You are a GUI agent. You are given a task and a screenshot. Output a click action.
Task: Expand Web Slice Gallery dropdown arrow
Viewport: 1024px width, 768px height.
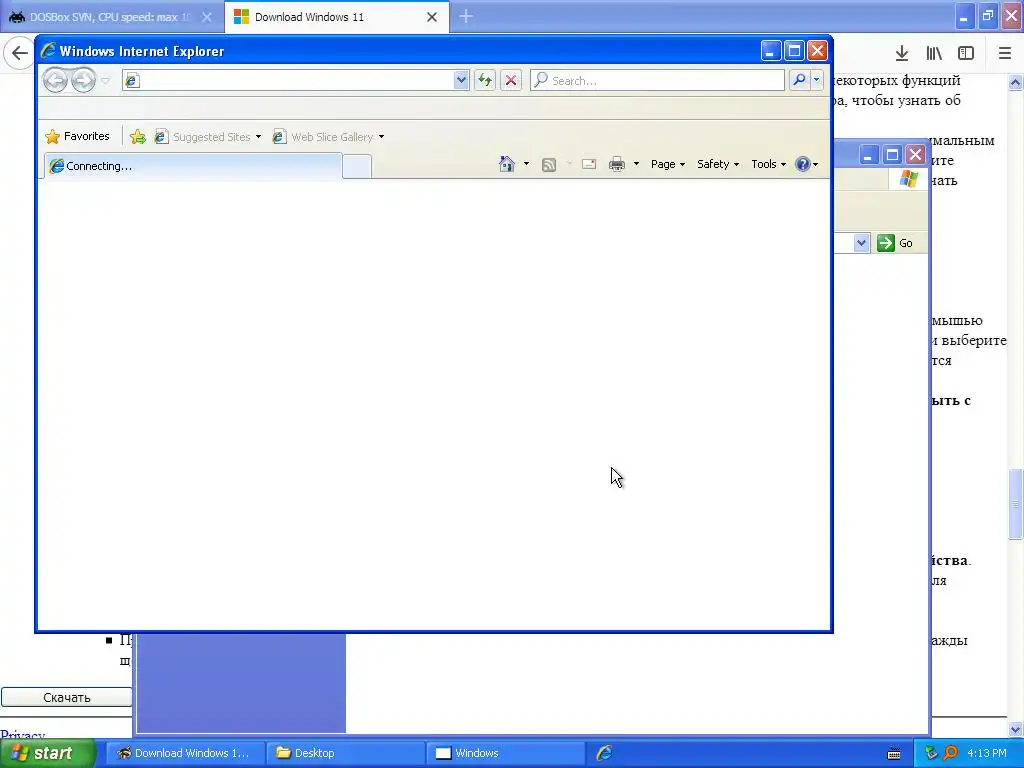[381, 136]
